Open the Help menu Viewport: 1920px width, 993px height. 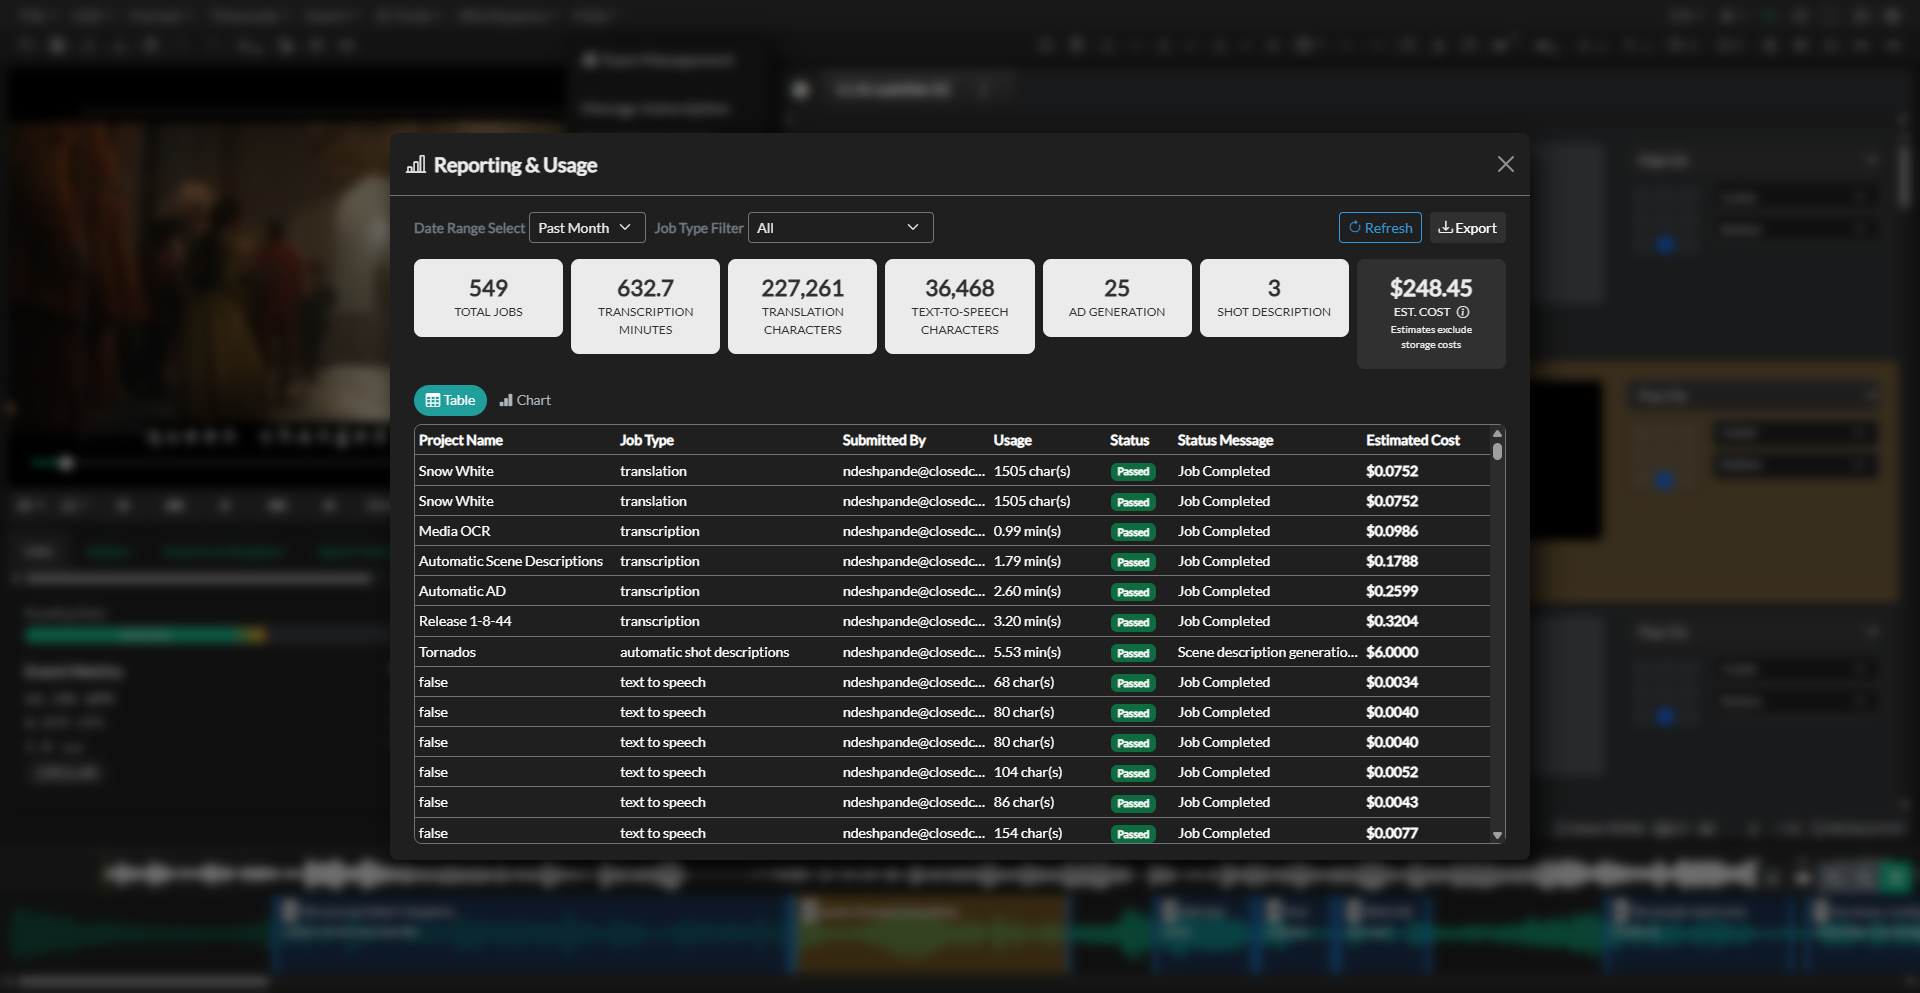[x=592, y=16]
